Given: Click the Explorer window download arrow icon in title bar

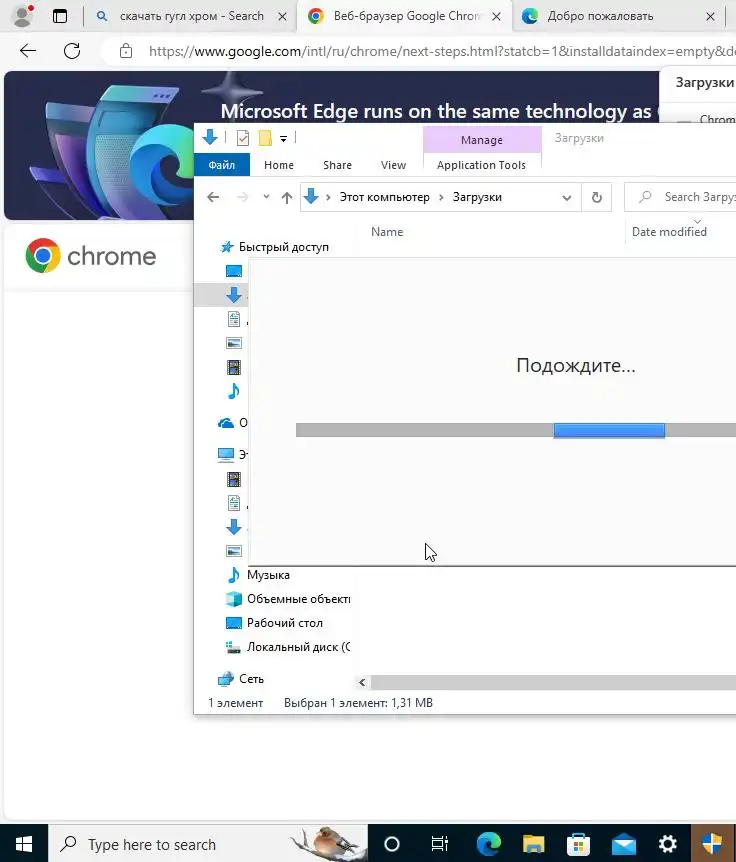Looking at the screenshot, I should click(210, 137).
